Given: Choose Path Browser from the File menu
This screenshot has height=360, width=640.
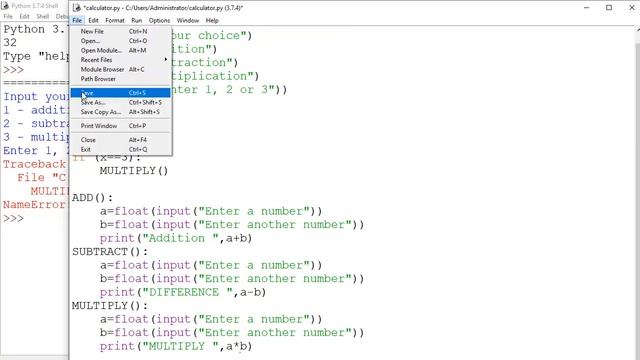Looking at the screenshot, I should [120, 79].
